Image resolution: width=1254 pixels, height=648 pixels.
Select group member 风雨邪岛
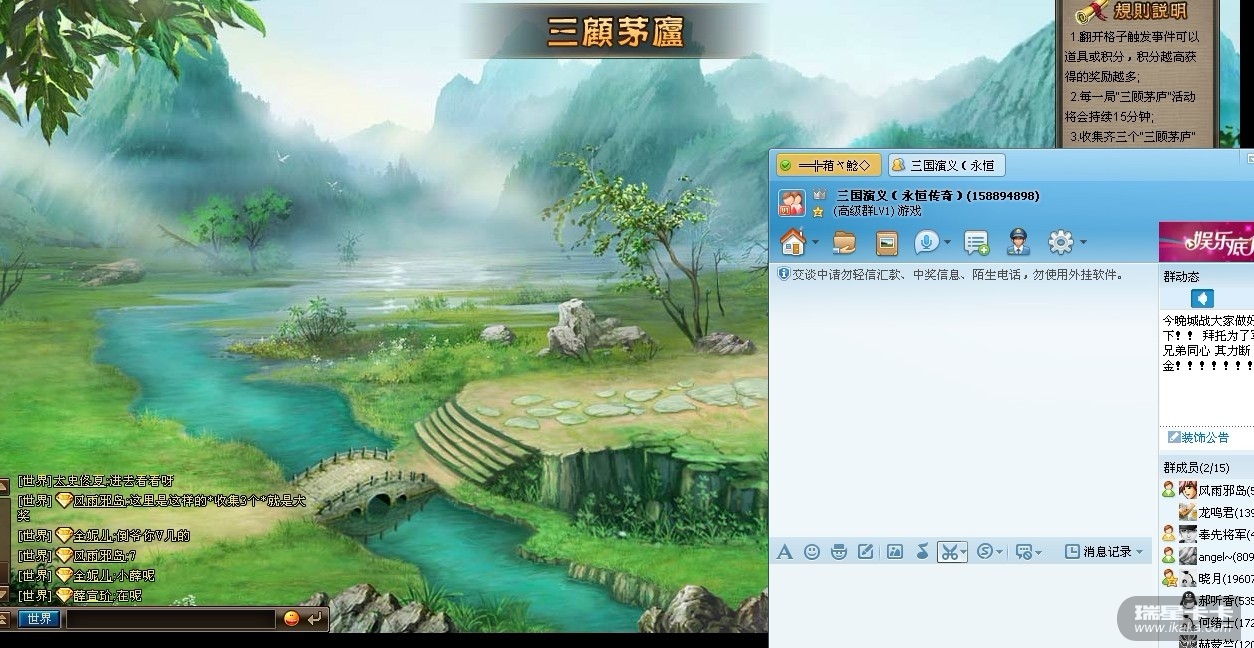(x=1207, y=490)
